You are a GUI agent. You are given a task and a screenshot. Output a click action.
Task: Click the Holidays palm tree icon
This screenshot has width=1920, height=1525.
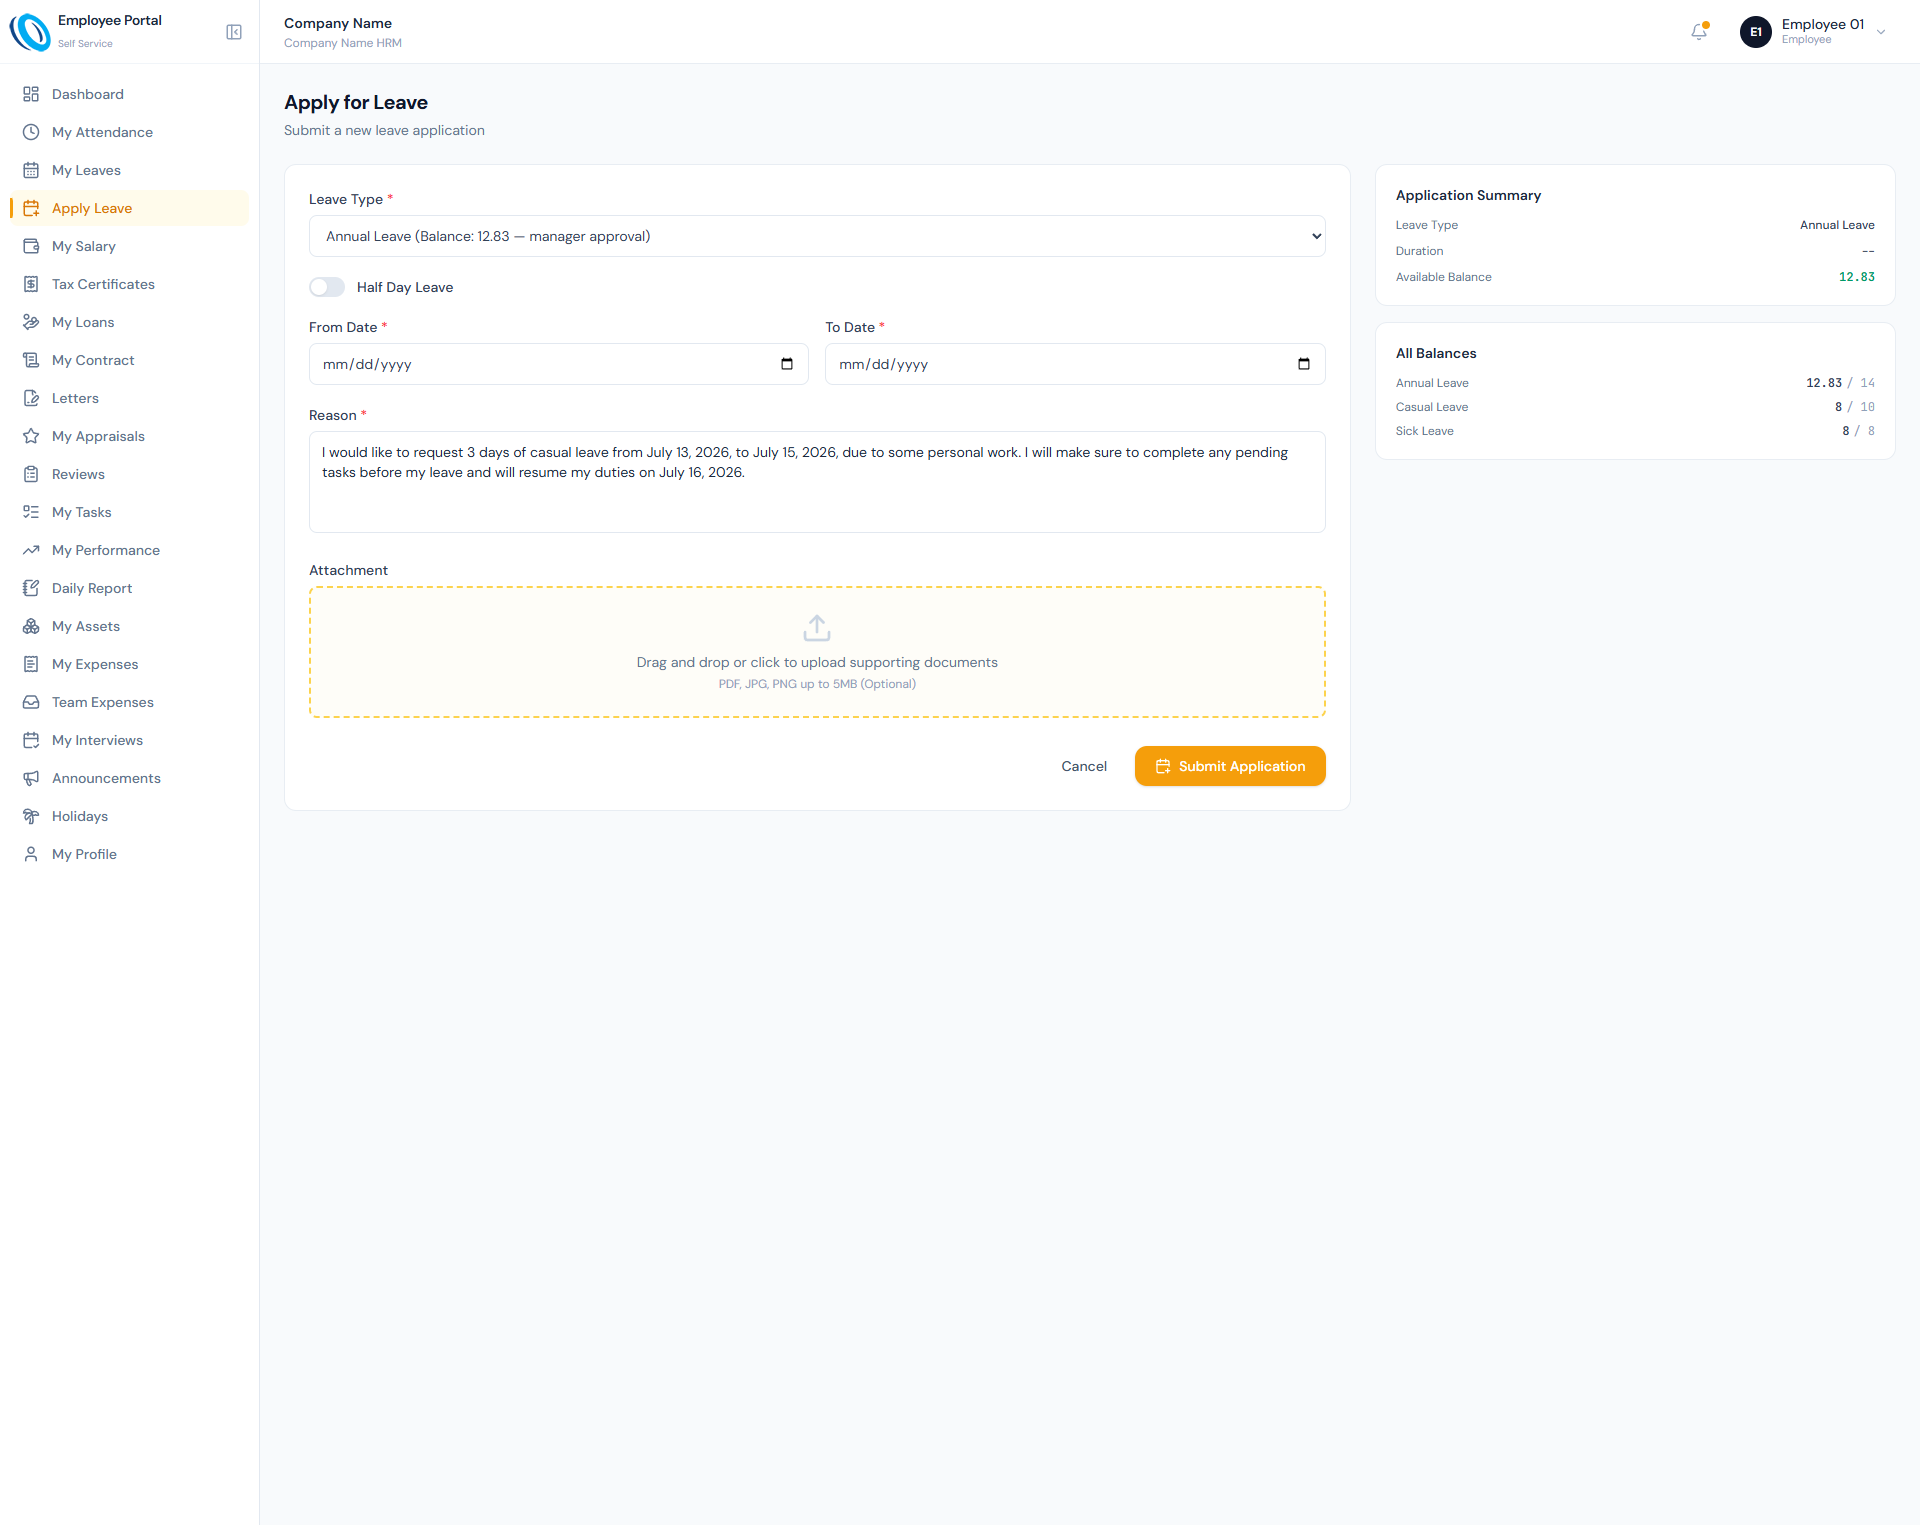pos(31,816)
